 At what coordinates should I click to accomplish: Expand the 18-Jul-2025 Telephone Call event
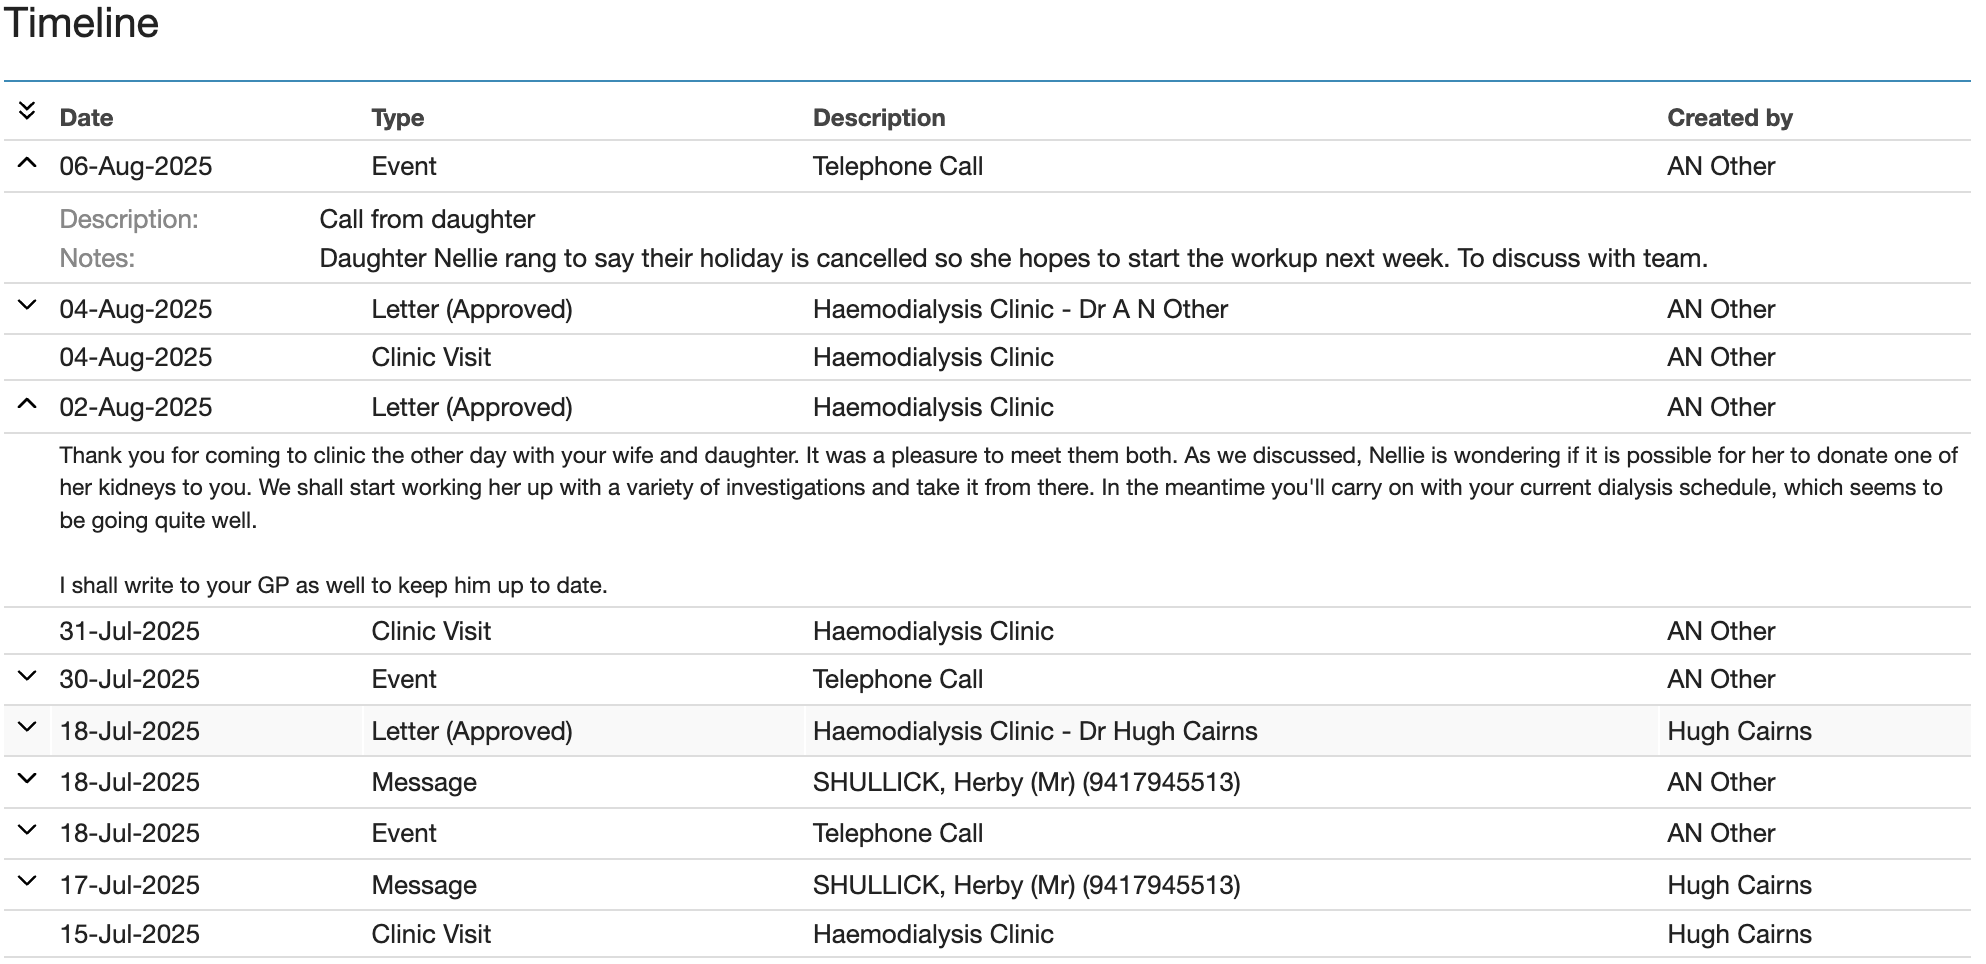click(x=27, y=830)
